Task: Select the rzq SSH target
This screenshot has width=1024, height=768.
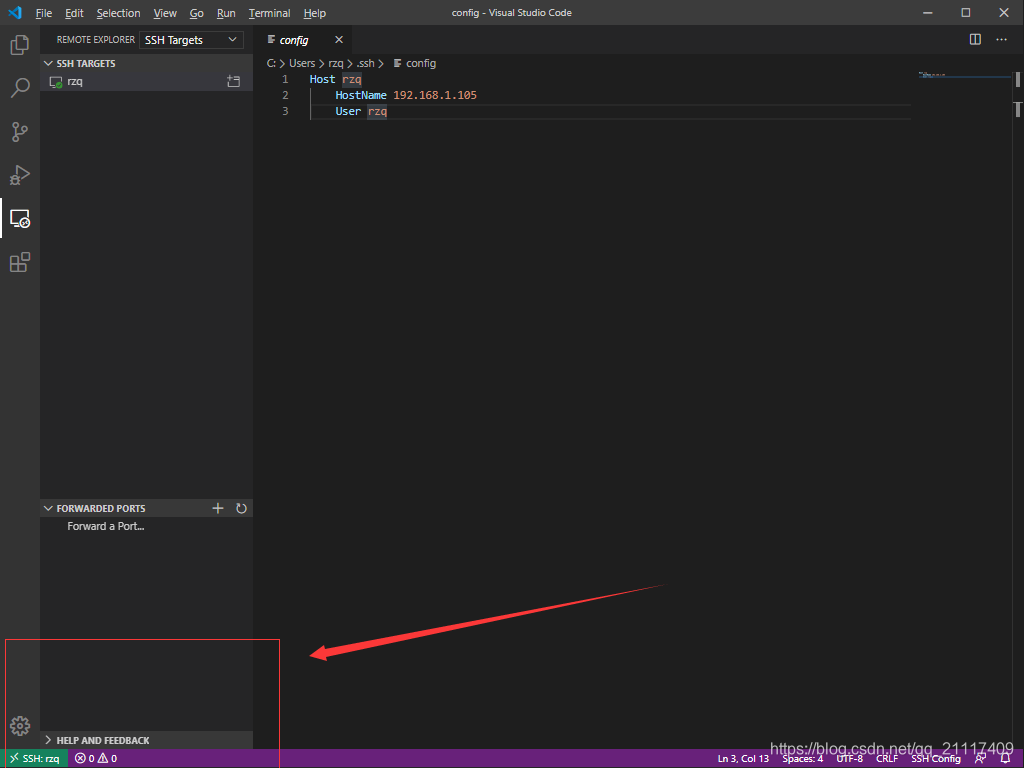Action: pos(146,82)
